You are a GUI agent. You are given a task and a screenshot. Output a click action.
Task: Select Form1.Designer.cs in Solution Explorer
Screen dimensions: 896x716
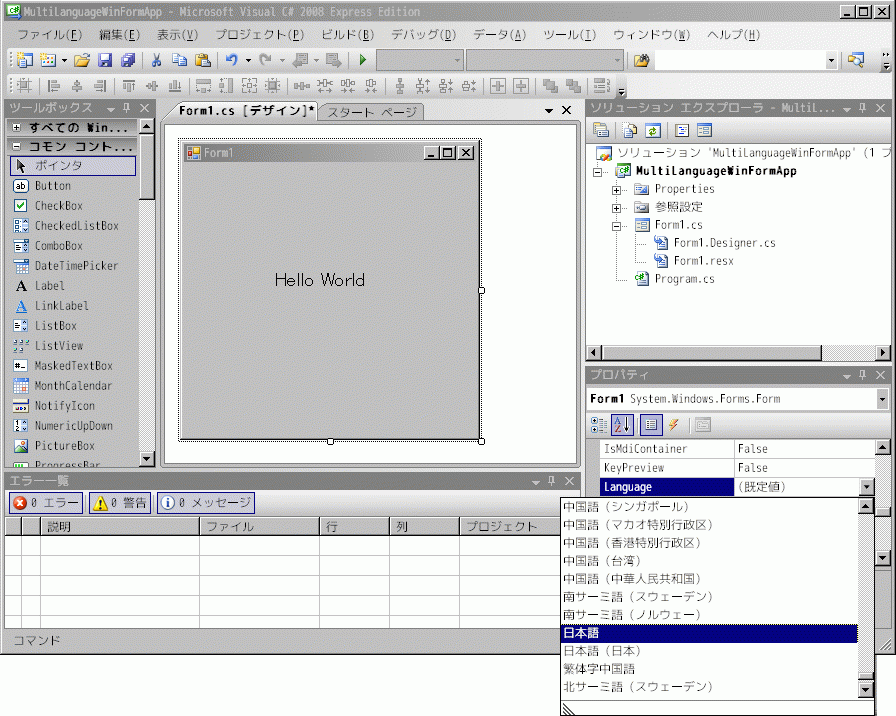(725, 243)
